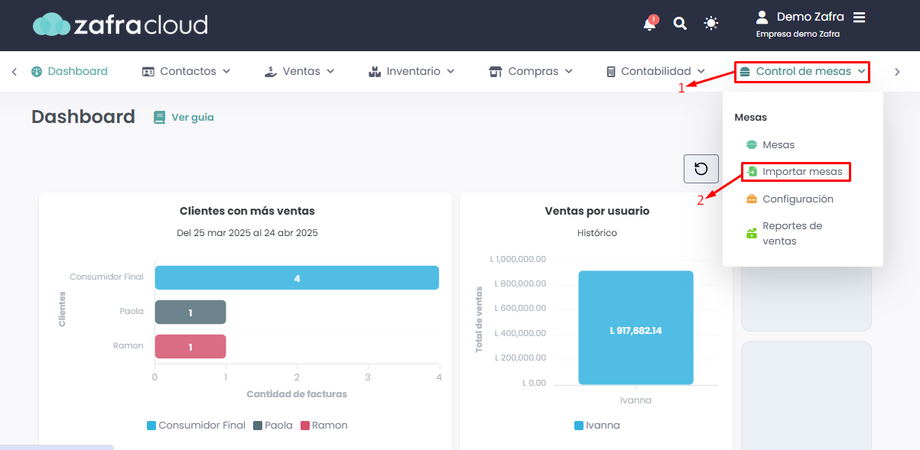Toggle Consumidor Final legend swatch
This screenshot has height=450, width=920.
pyautogui.click(x=151, y=425)
